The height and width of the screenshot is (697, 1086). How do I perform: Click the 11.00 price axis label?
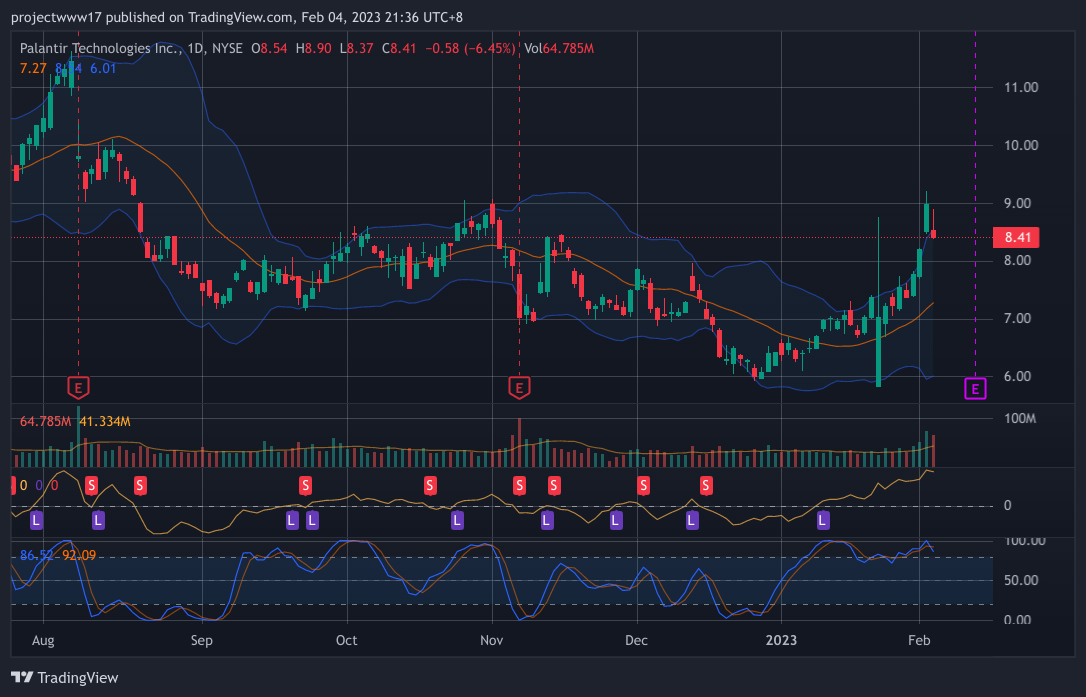click(1021, 87)
